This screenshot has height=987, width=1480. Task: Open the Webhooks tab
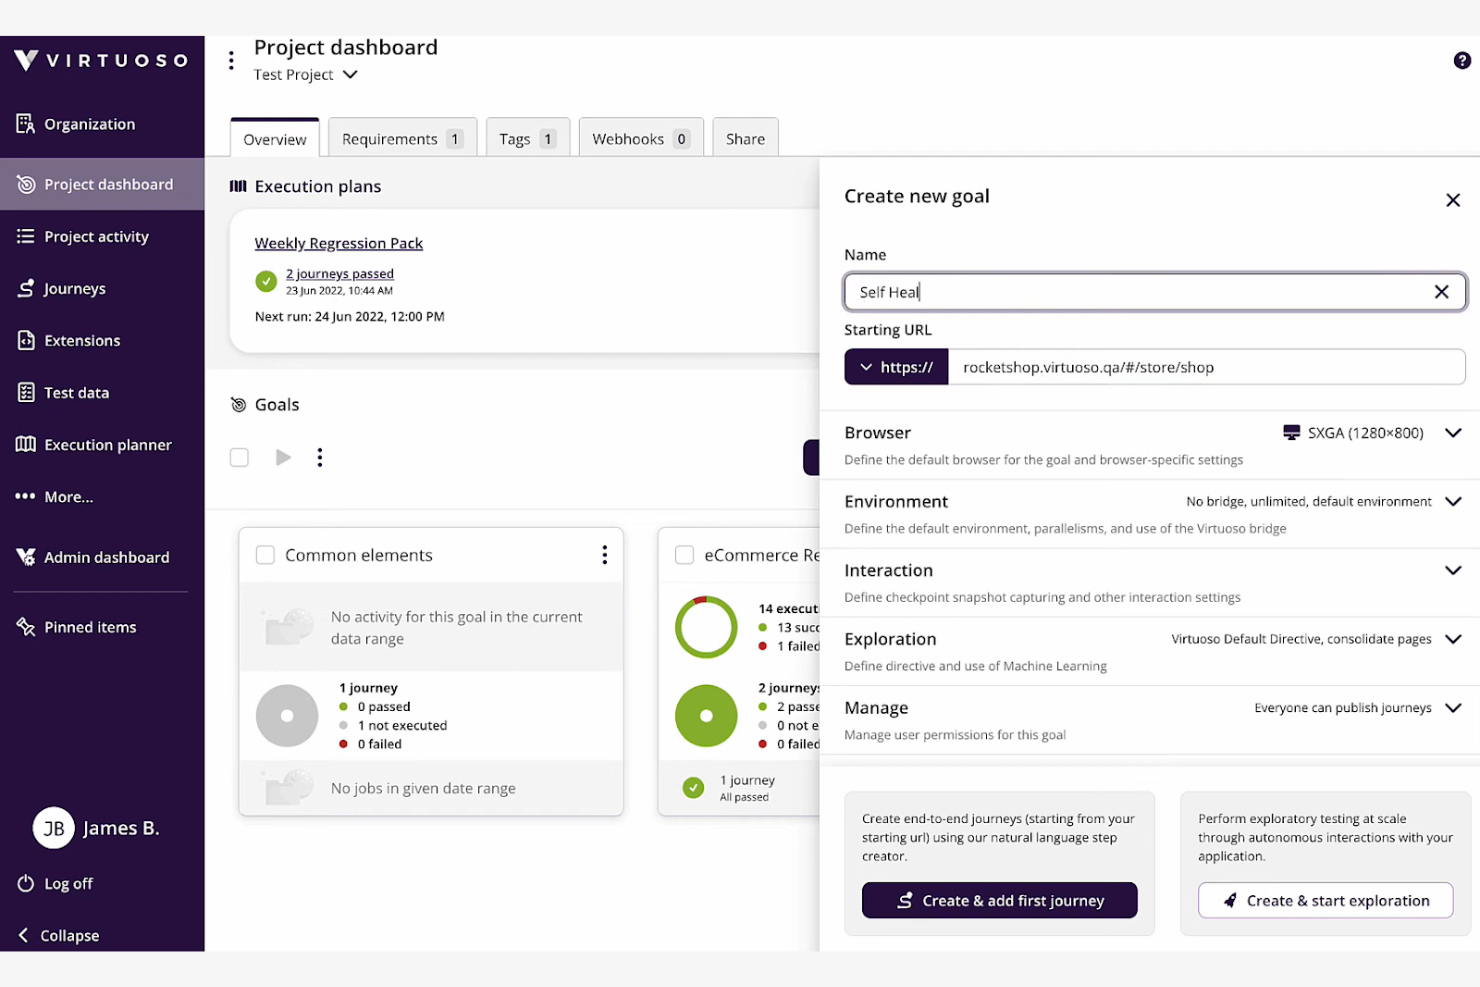click(631, 138)
